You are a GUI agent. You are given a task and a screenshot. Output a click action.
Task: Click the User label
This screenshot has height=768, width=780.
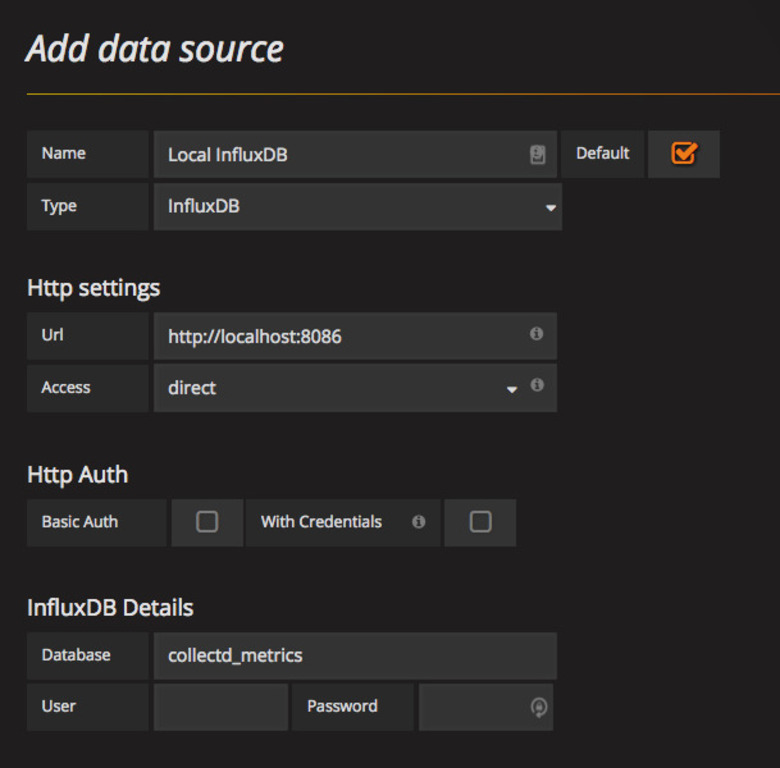pos(59,706)
